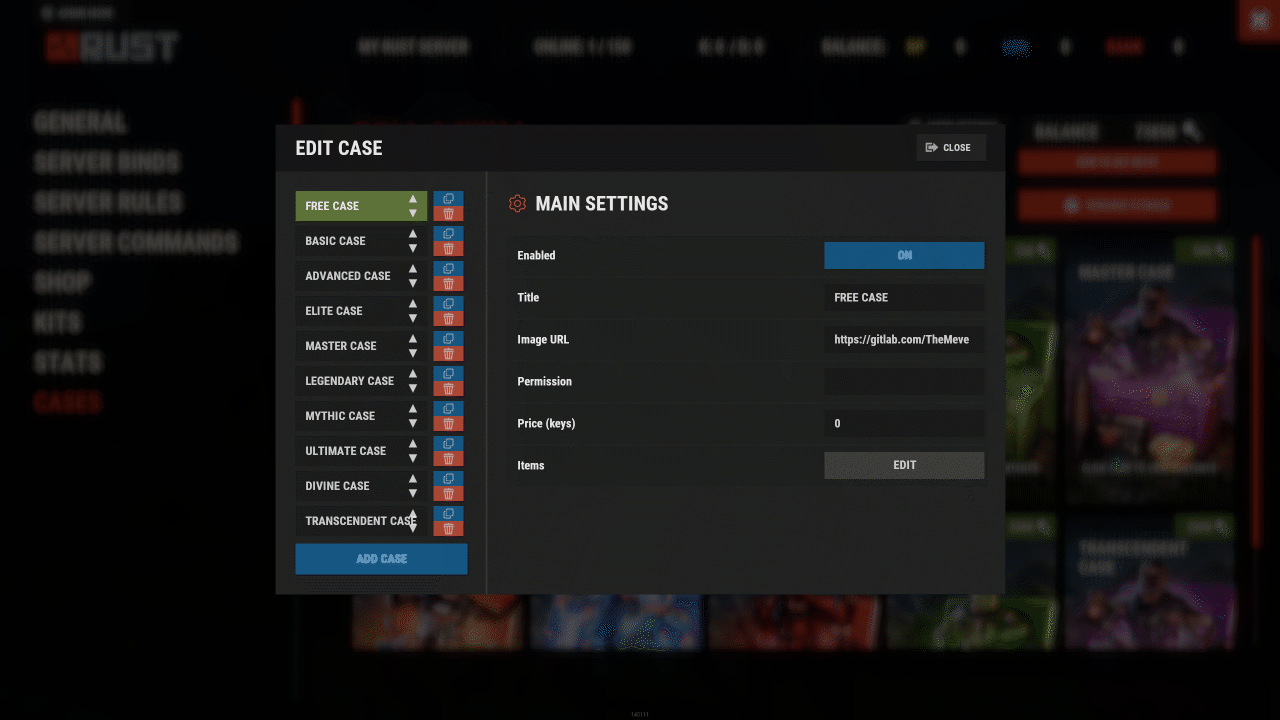Click the Image URL field
The image size is (1280, 720).
click(x=903, y=340)
